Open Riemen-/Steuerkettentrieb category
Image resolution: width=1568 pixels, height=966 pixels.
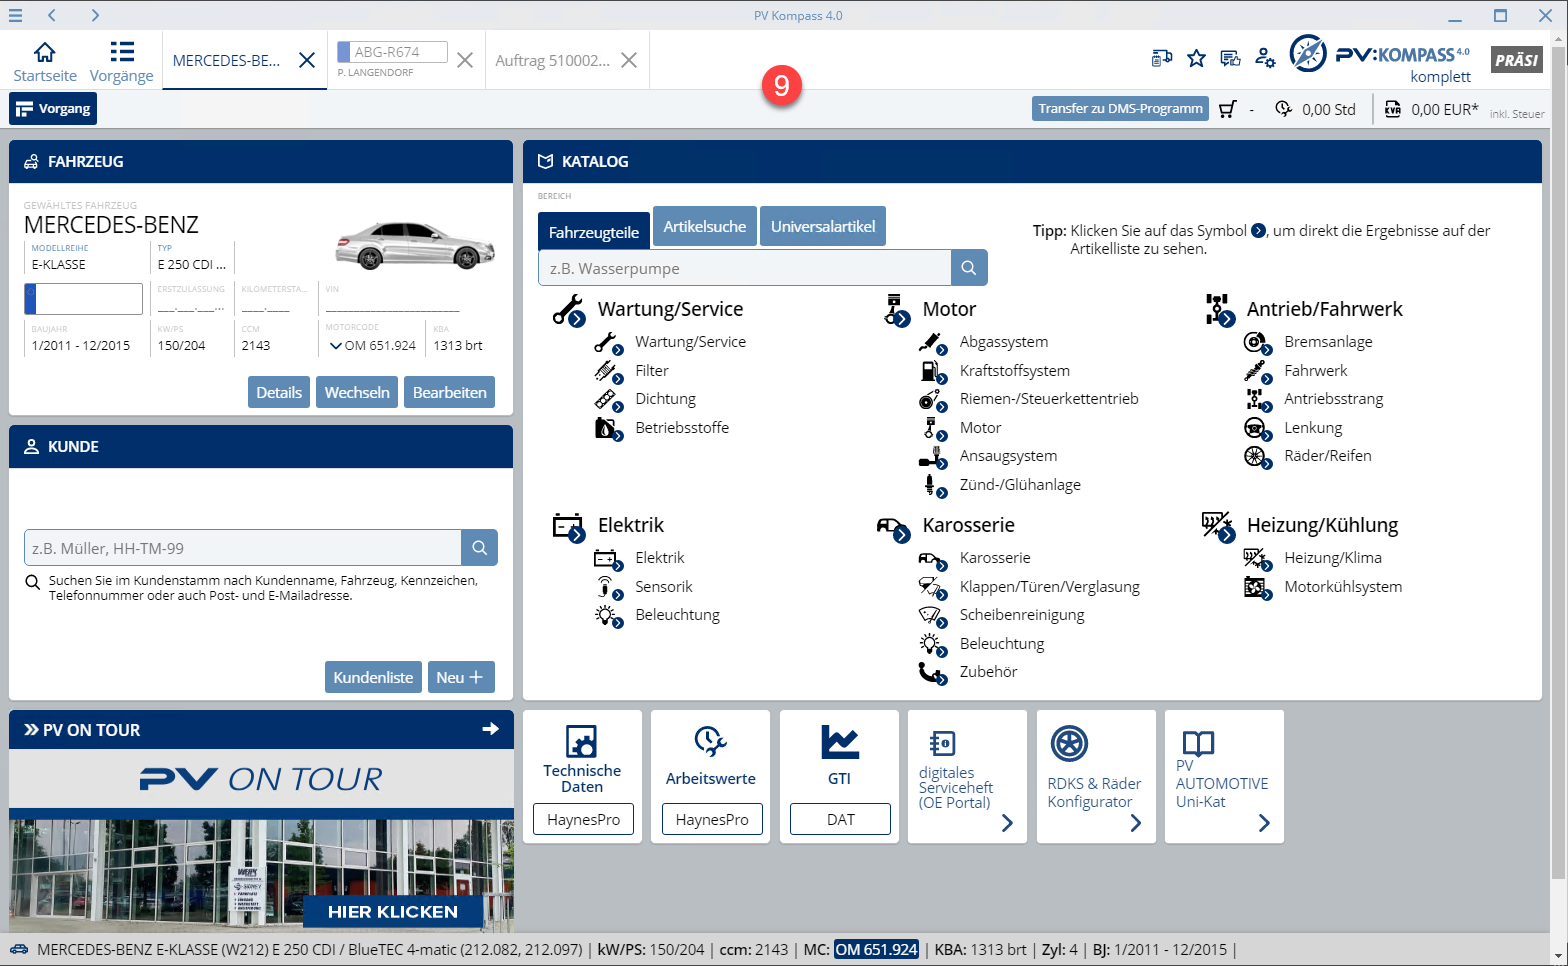tap(1049, 399)
